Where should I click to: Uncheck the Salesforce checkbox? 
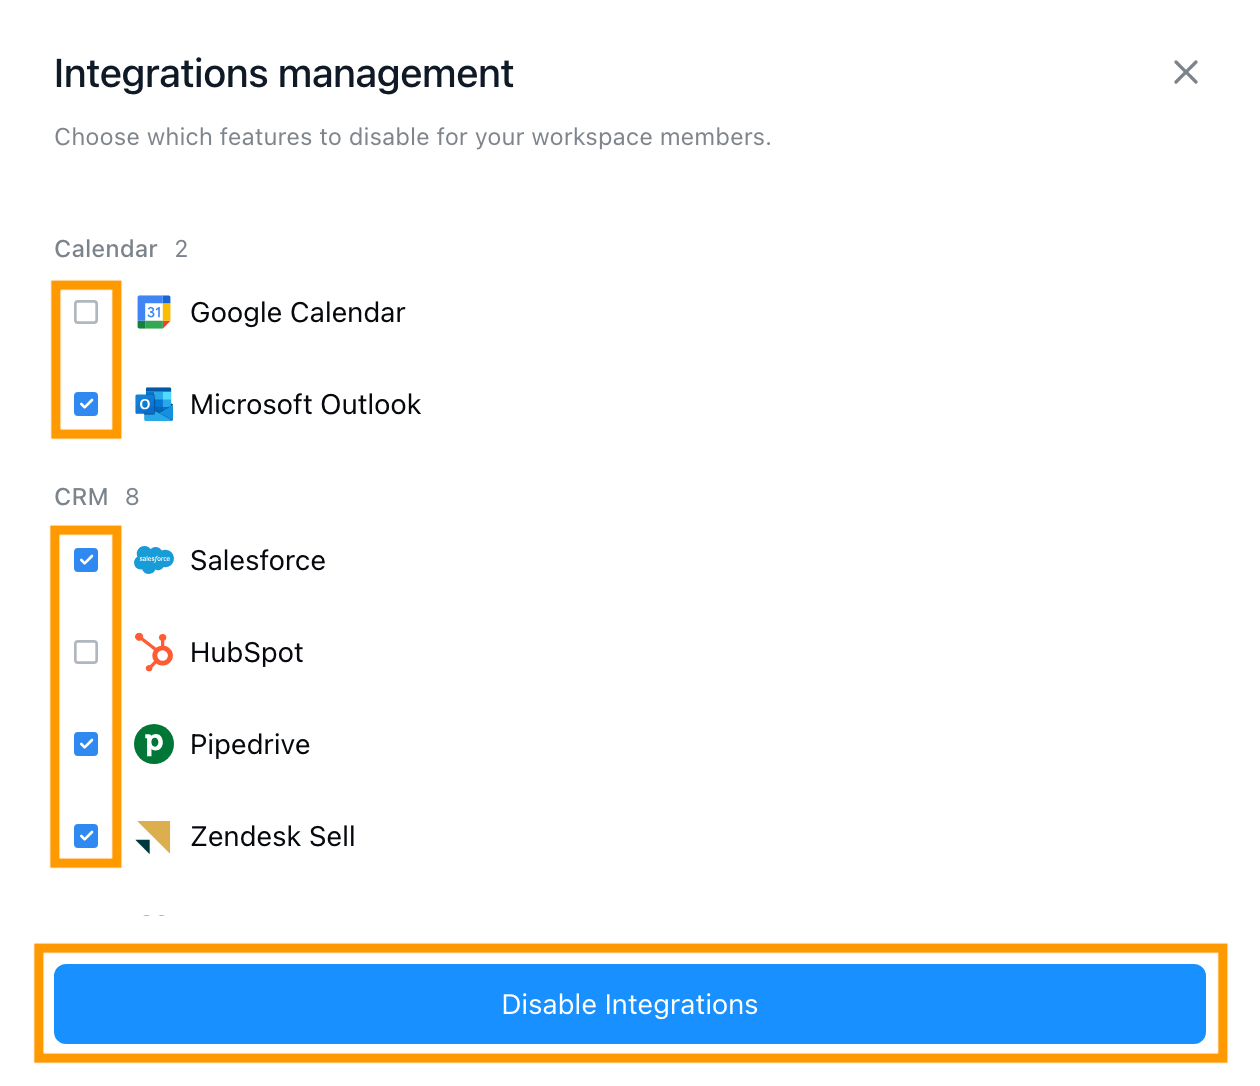(86, 560)
